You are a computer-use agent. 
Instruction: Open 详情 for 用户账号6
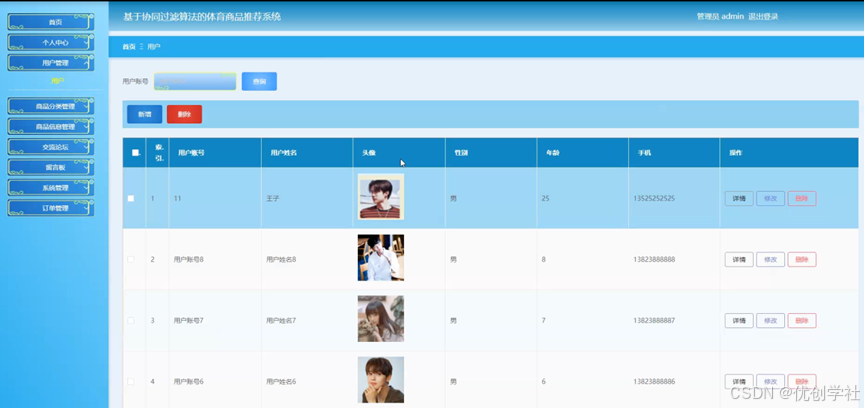[x=739, y=382]
